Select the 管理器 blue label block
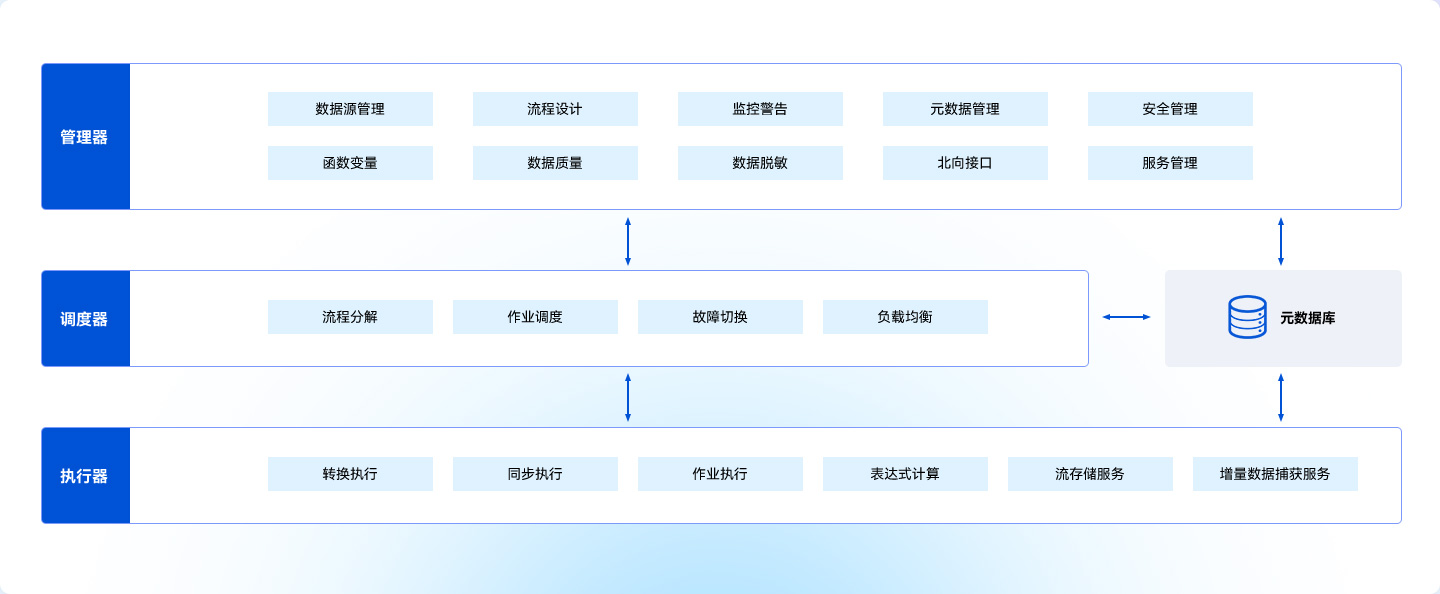The image size is (1440, 594). [x=85, y=137]
